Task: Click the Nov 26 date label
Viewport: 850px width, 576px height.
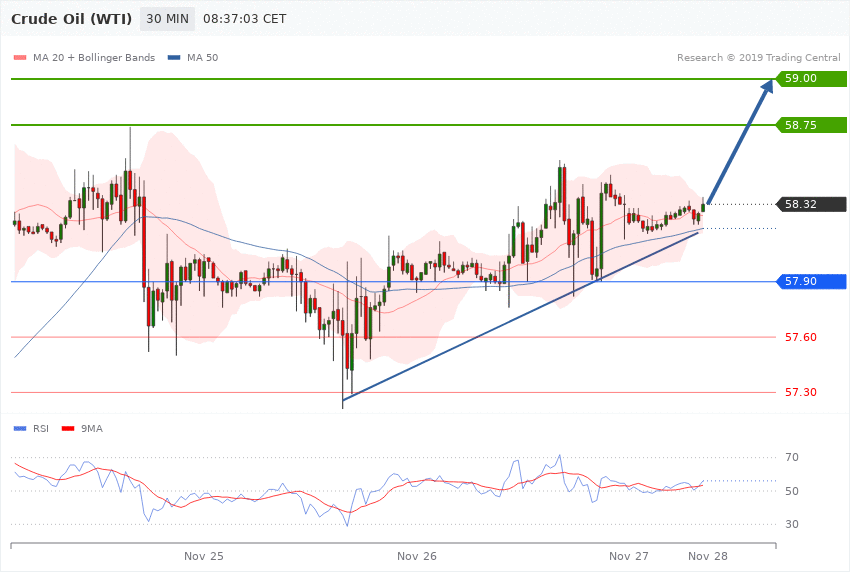Action: pos(416,556)
